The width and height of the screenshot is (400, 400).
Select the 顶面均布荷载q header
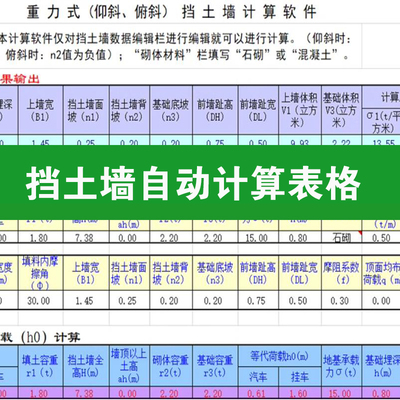(x=381, y=273)
